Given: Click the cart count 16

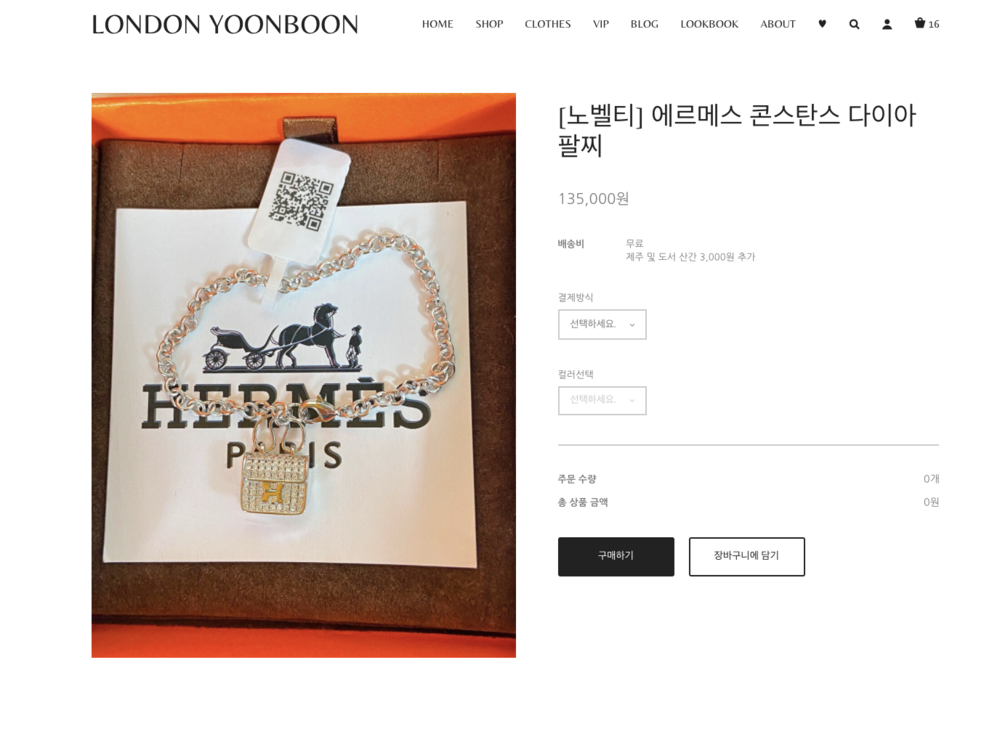Looking at the screenshot, I should (x=934, y=24).
